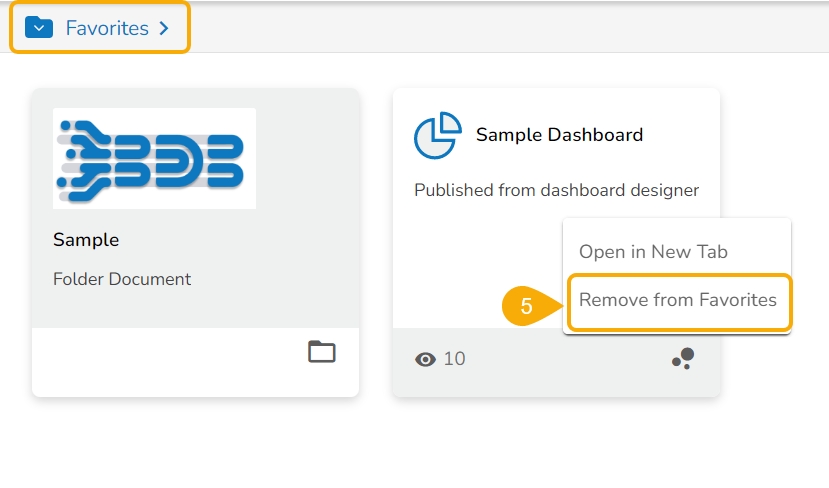Click the view count number 10
The image size is (829, 488).
pyautogui.click(x=454, y=359)
